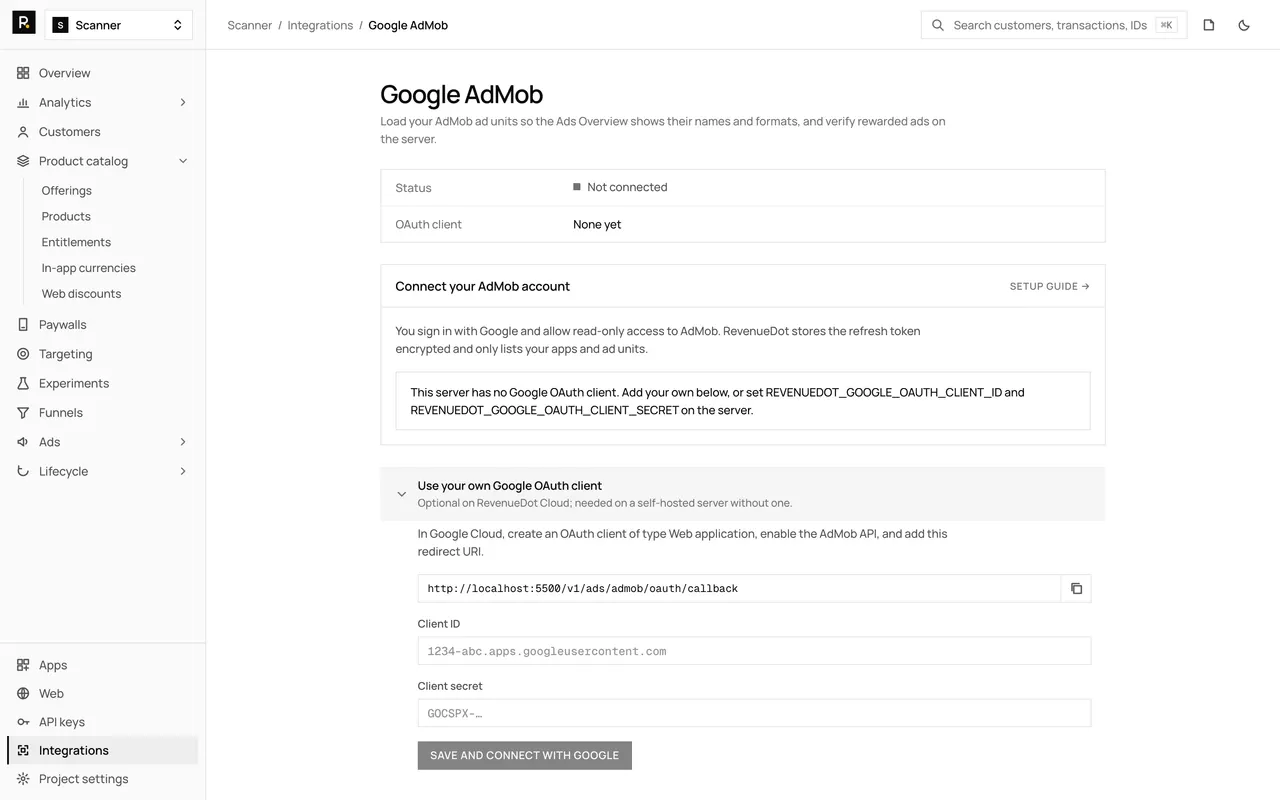The width and height of the screenshot is (1280, 800).
Task: Click the 'None yet' OAuth client value
Action: point(597,225)
